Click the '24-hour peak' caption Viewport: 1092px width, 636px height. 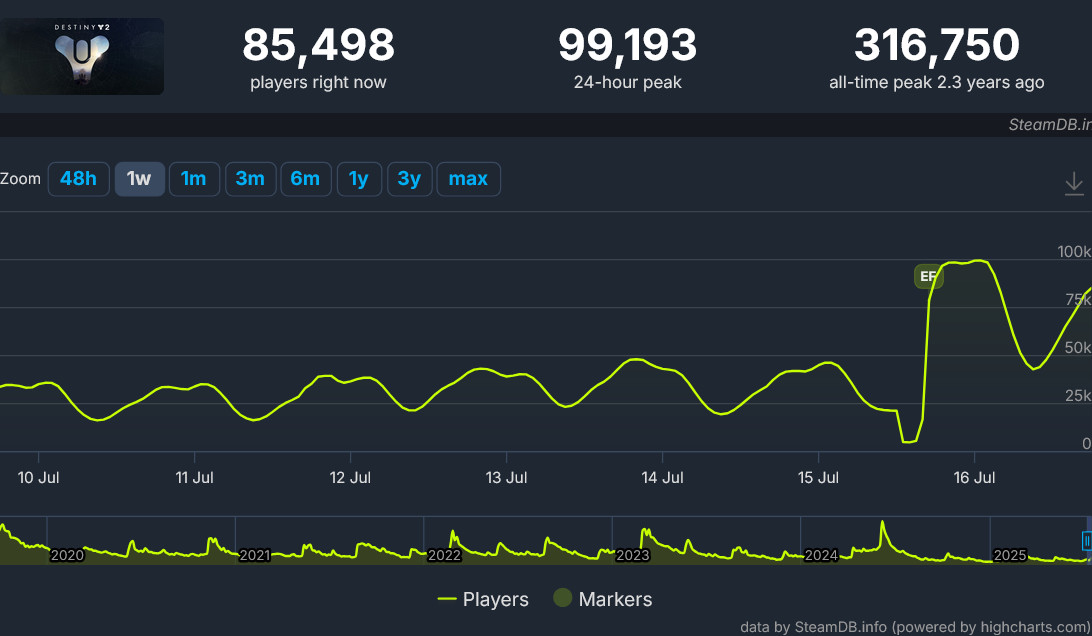(x=627, y=83)
